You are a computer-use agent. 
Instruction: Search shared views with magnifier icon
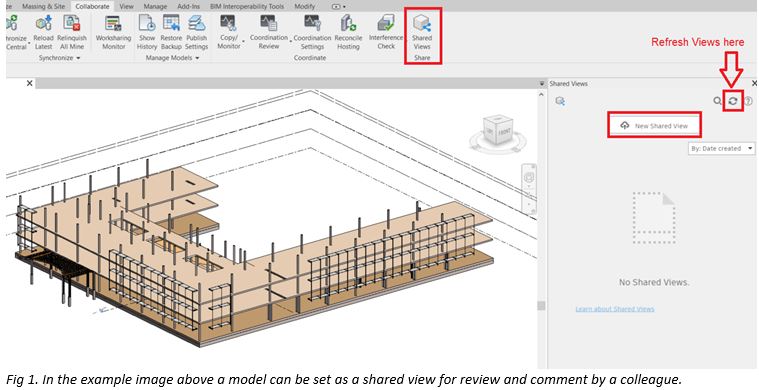[717, 101]
